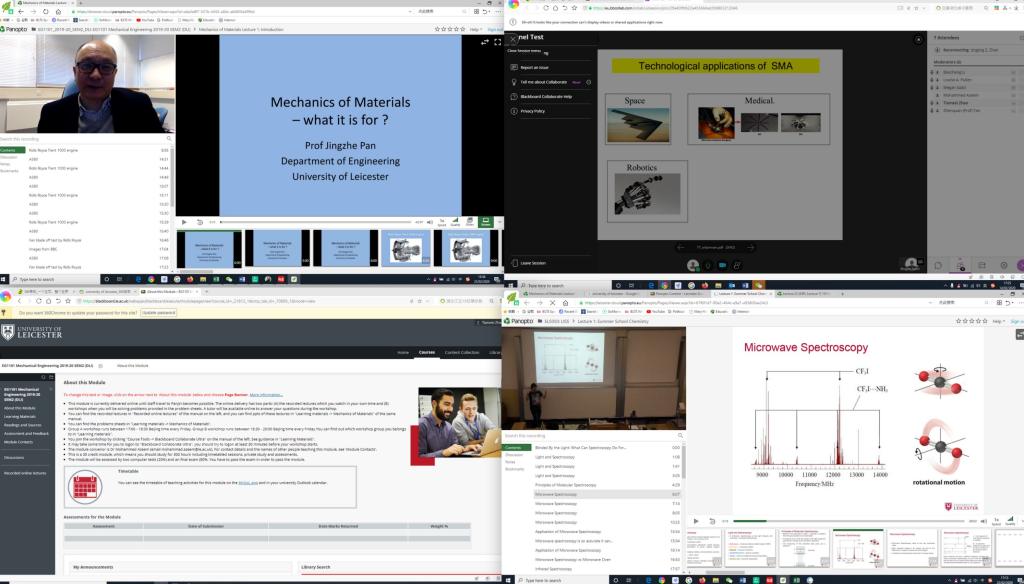Viewport: 1024px width, 584px height.
Task: Open Report an issue in session menu
Action: click(x=534, y=67)
